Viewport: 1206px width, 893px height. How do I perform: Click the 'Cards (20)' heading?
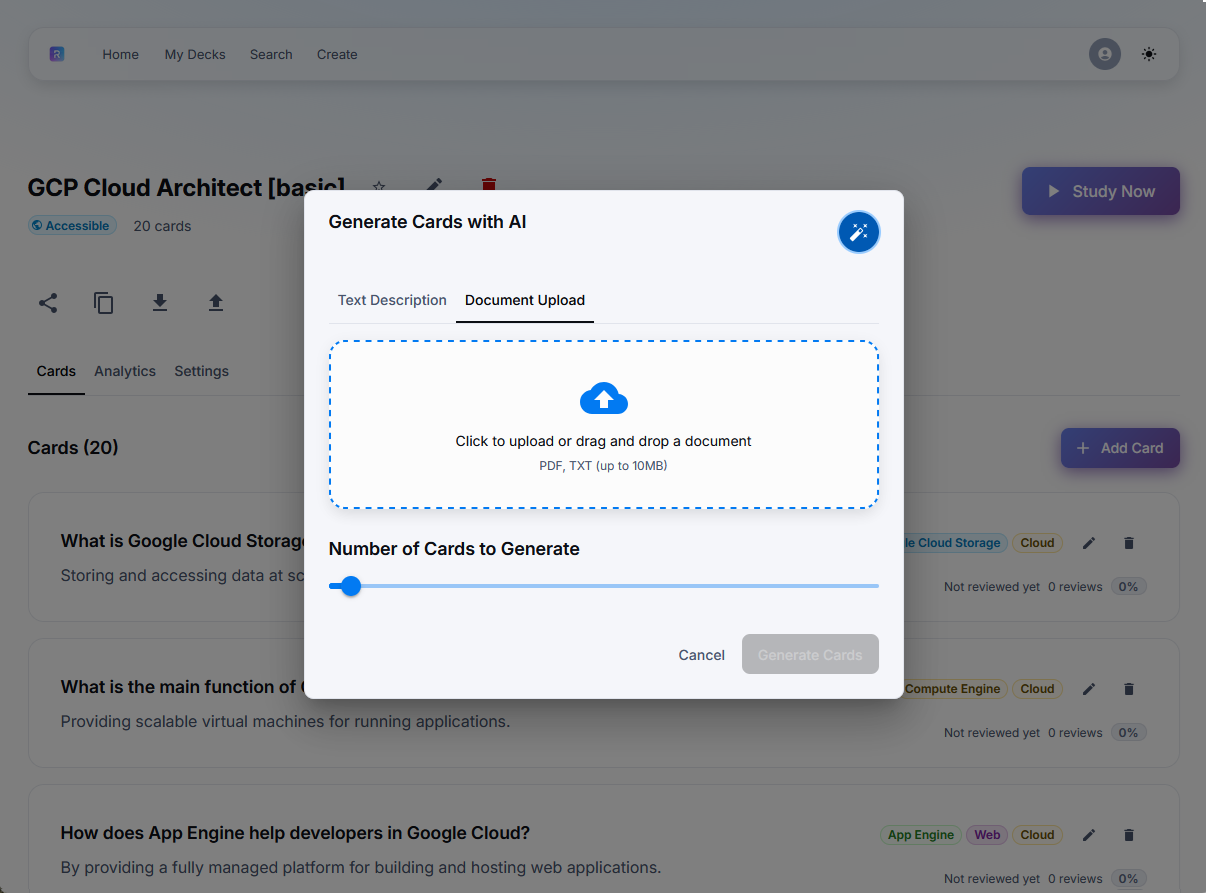click(73, 447)
